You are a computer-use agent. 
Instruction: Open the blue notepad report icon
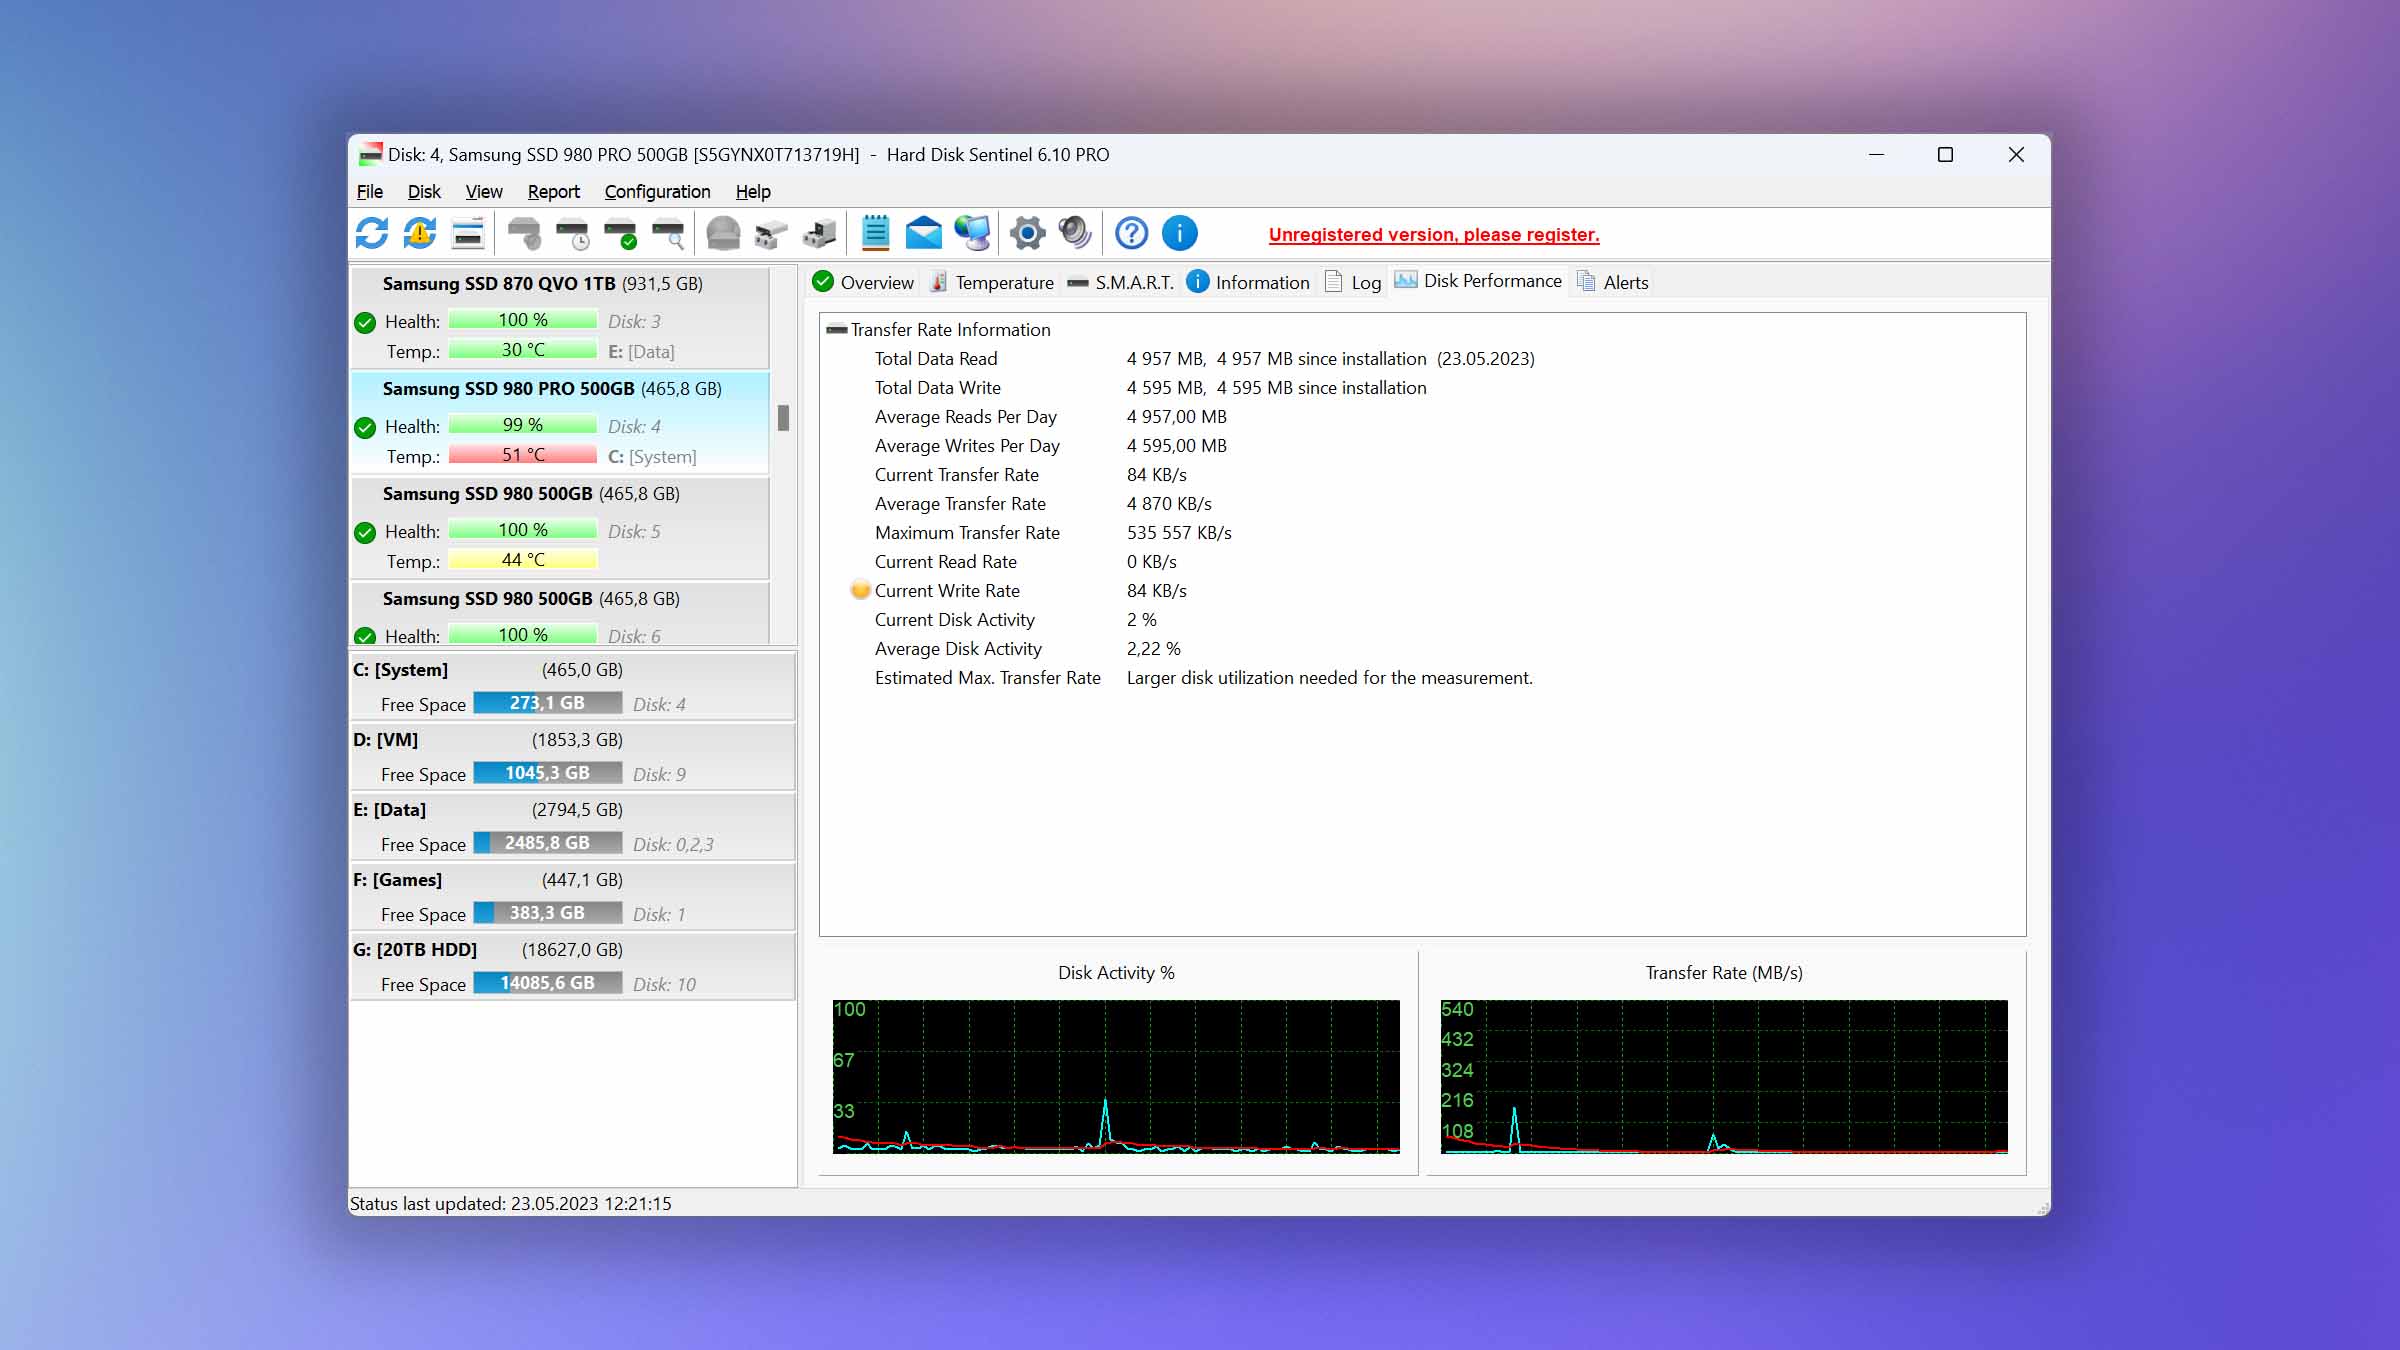pos(875,234)
